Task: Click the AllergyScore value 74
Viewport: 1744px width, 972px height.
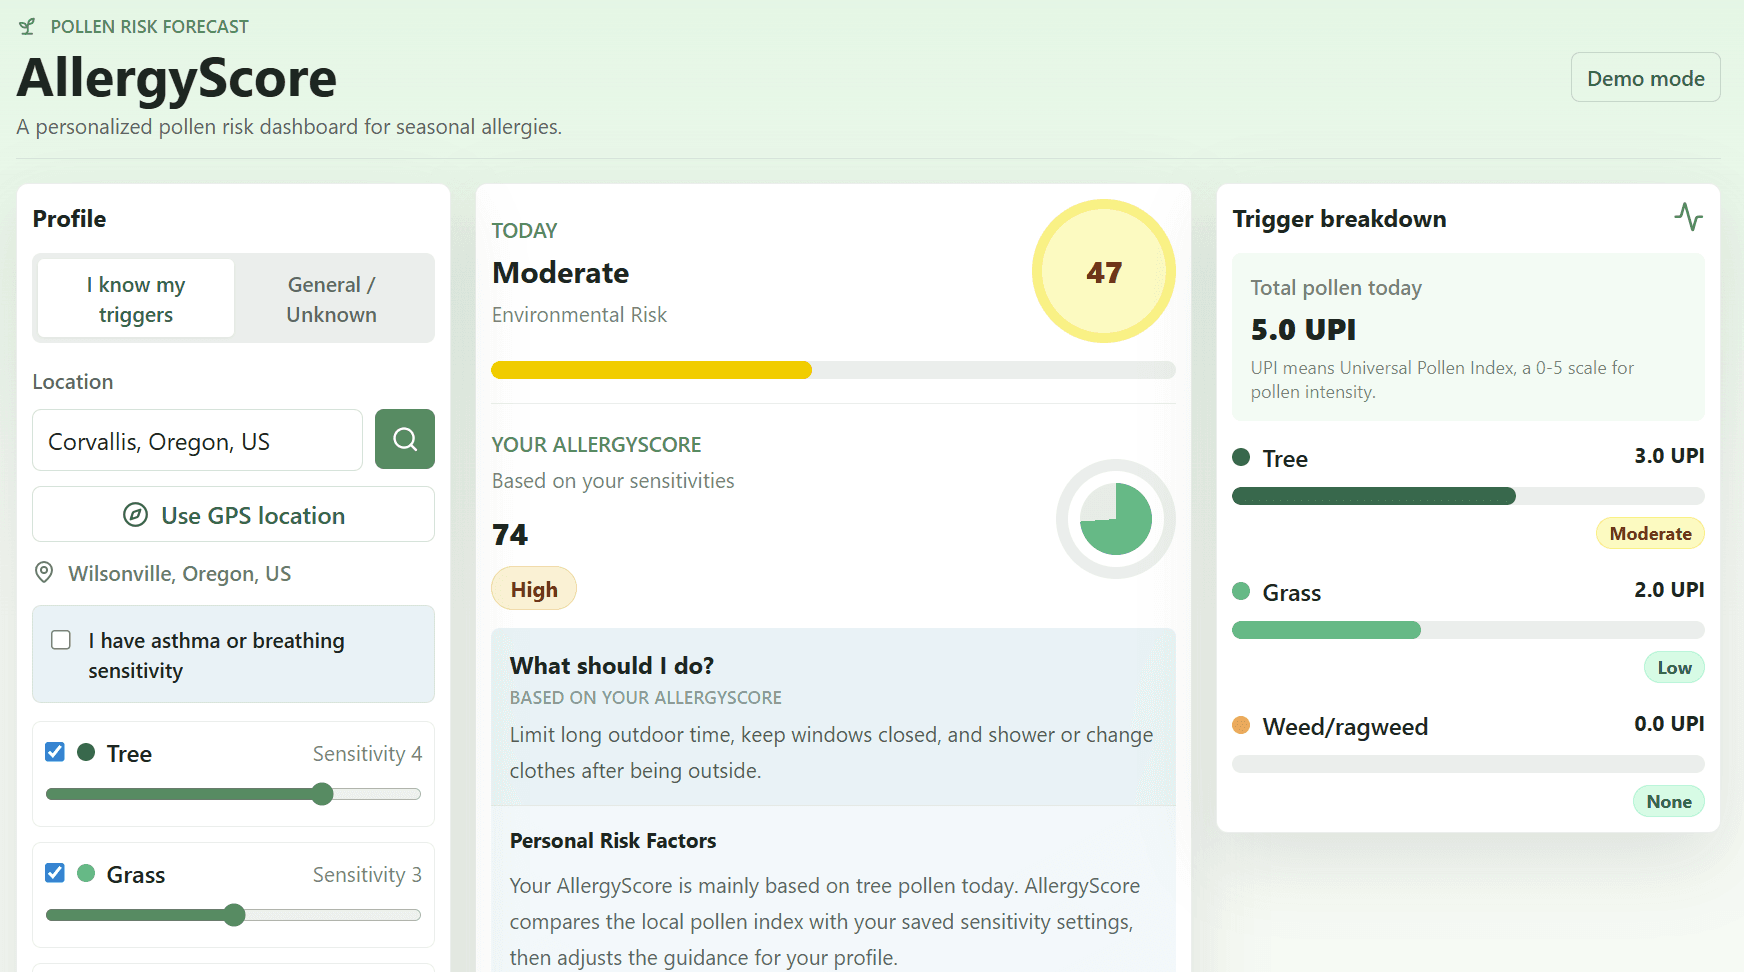Action: pos(510,535)
